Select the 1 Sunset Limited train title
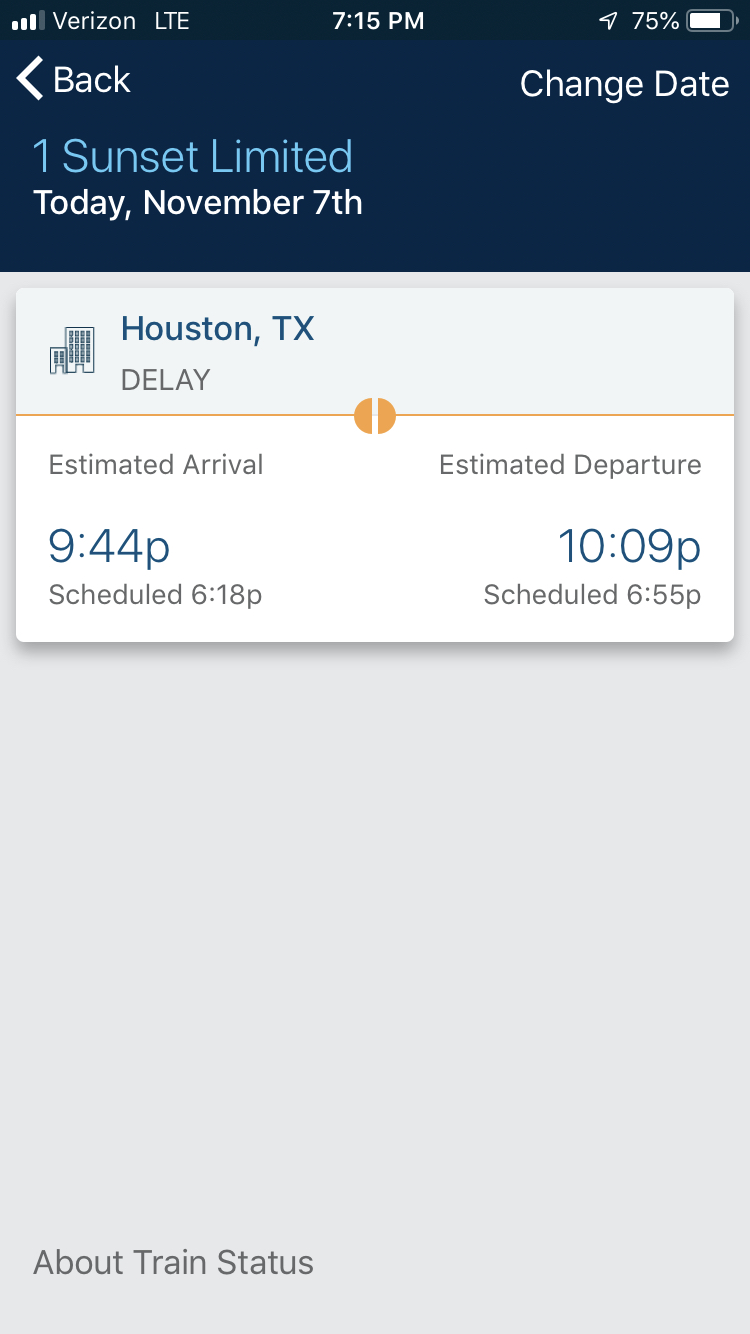Screen dimensions: 750x1334 click(x=193, y=157)
